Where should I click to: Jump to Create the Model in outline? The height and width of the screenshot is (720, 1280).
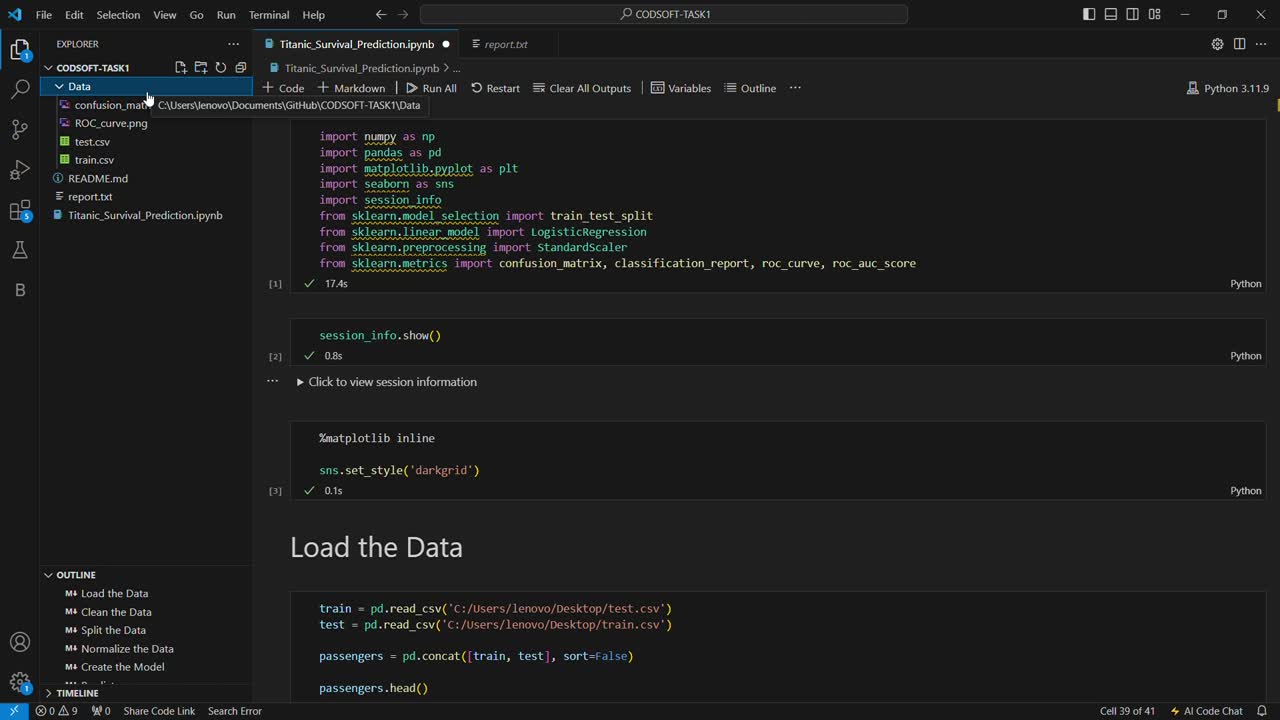[x=122, y=667]
